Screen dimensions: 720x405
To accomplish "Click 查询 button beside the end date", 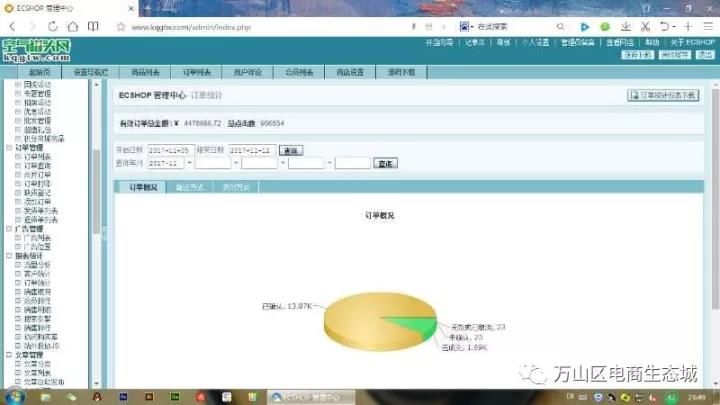I will [291, 151].
